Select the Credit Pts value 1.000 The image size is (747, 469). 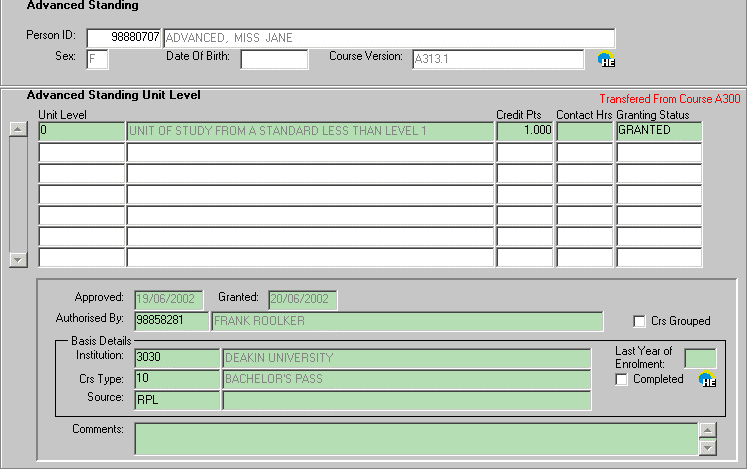click(x=524, y=131)
